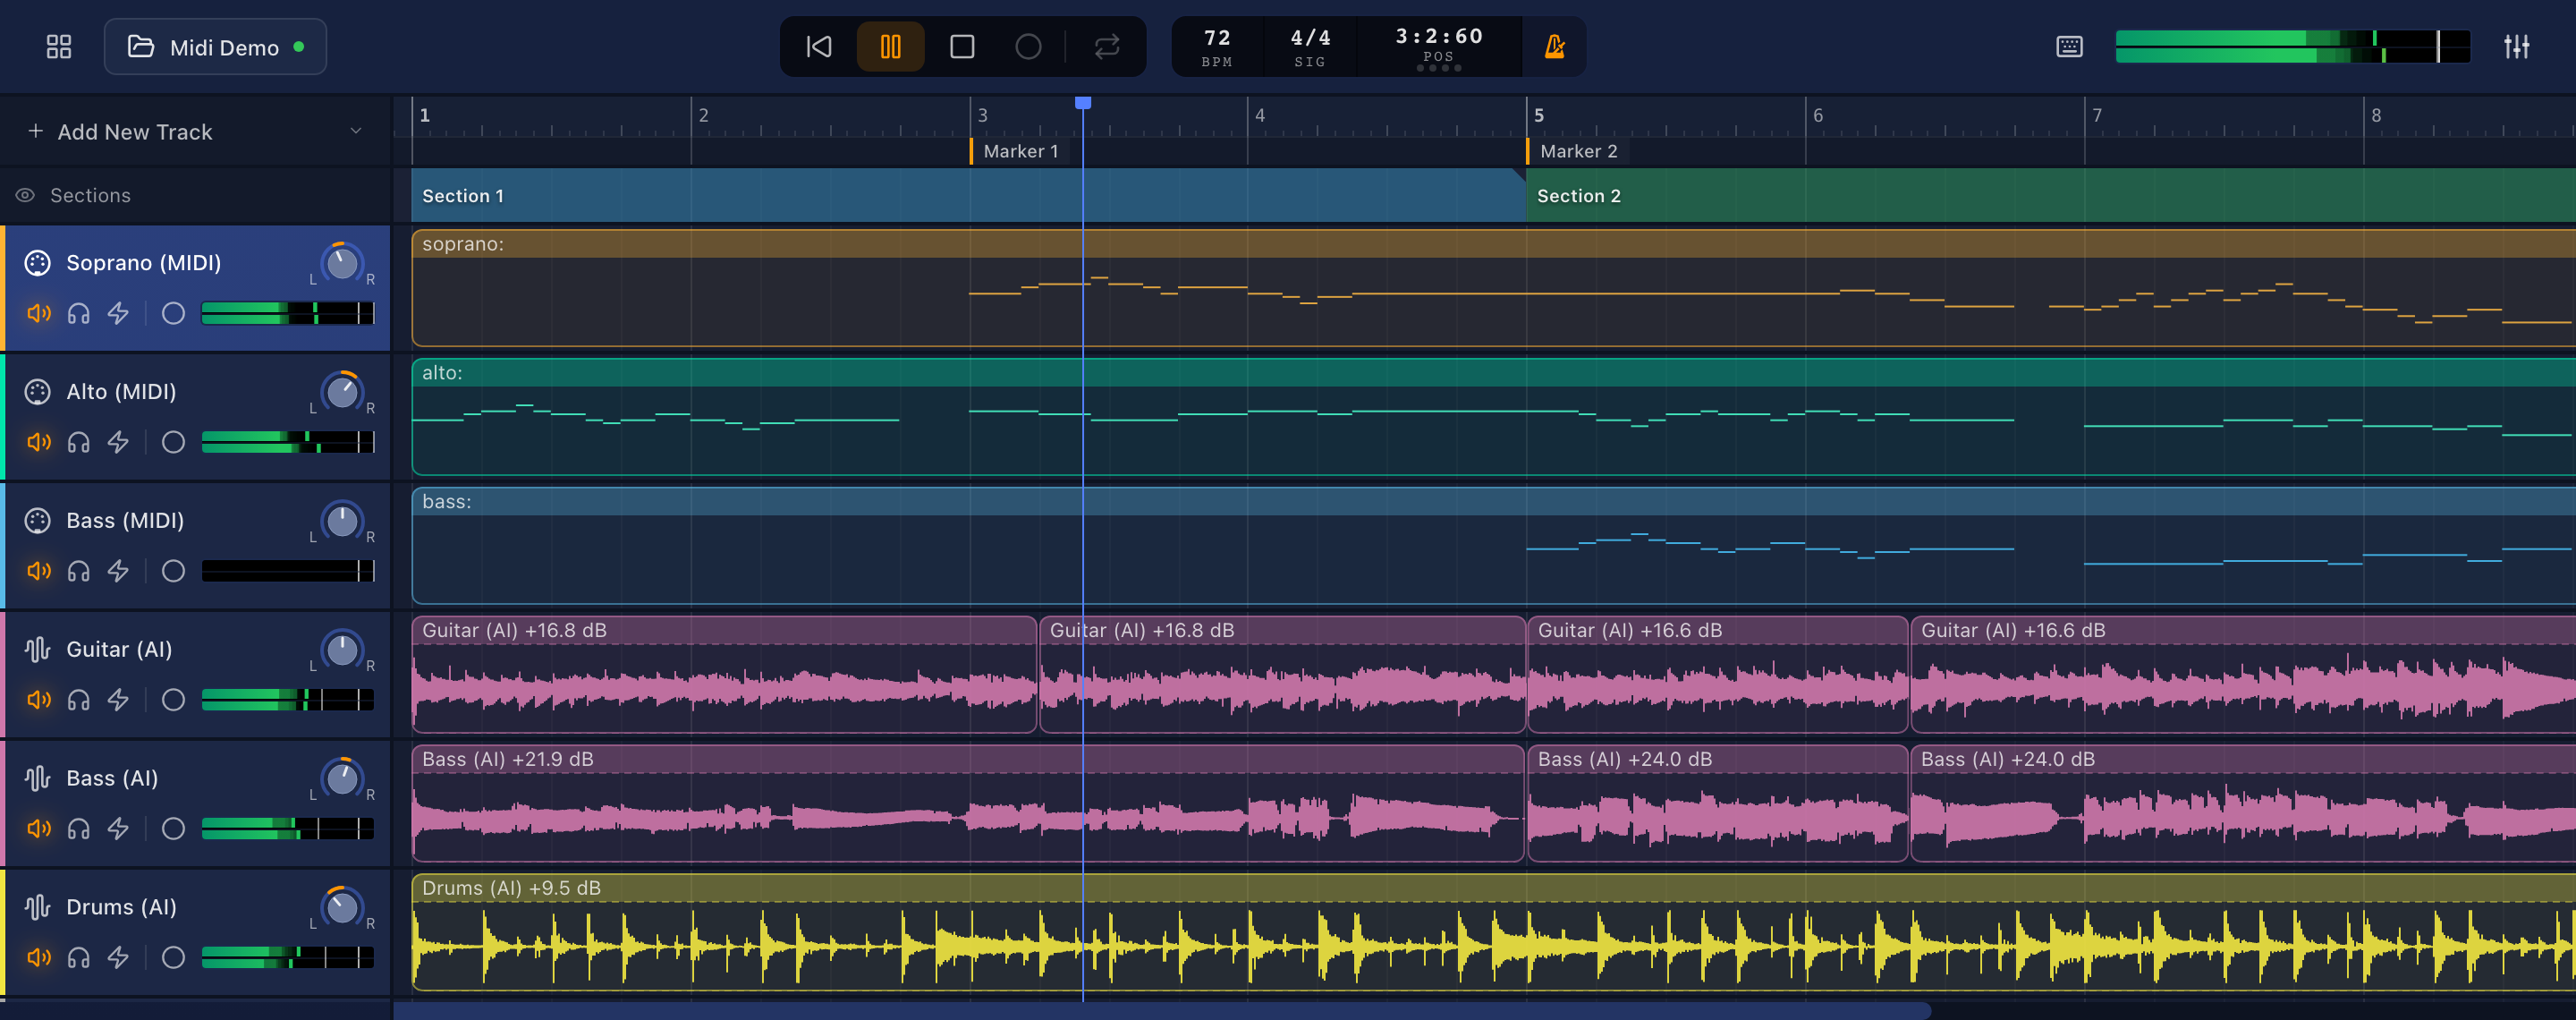Click the Soprano (MIDI) pan knob
The image size is (2576, 1020).
(342, 263)
